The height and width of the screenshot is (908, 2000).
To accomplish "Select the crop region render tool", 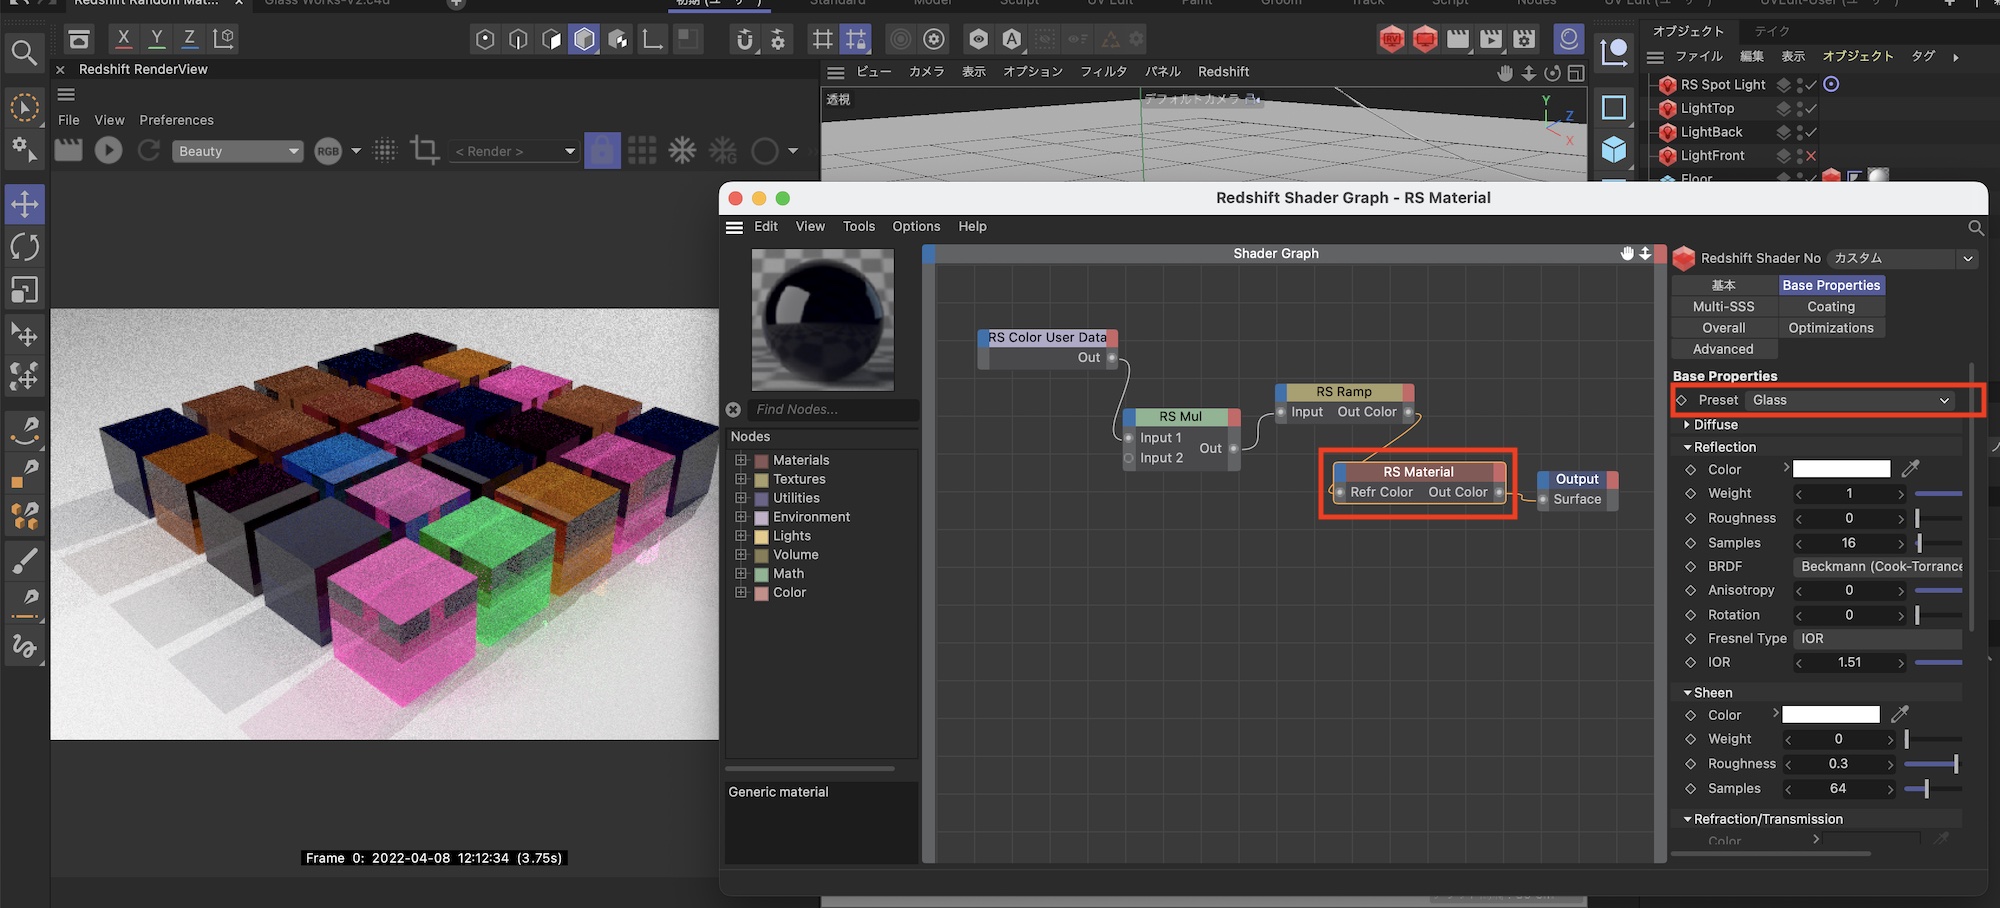I will (x=425, y=151).
